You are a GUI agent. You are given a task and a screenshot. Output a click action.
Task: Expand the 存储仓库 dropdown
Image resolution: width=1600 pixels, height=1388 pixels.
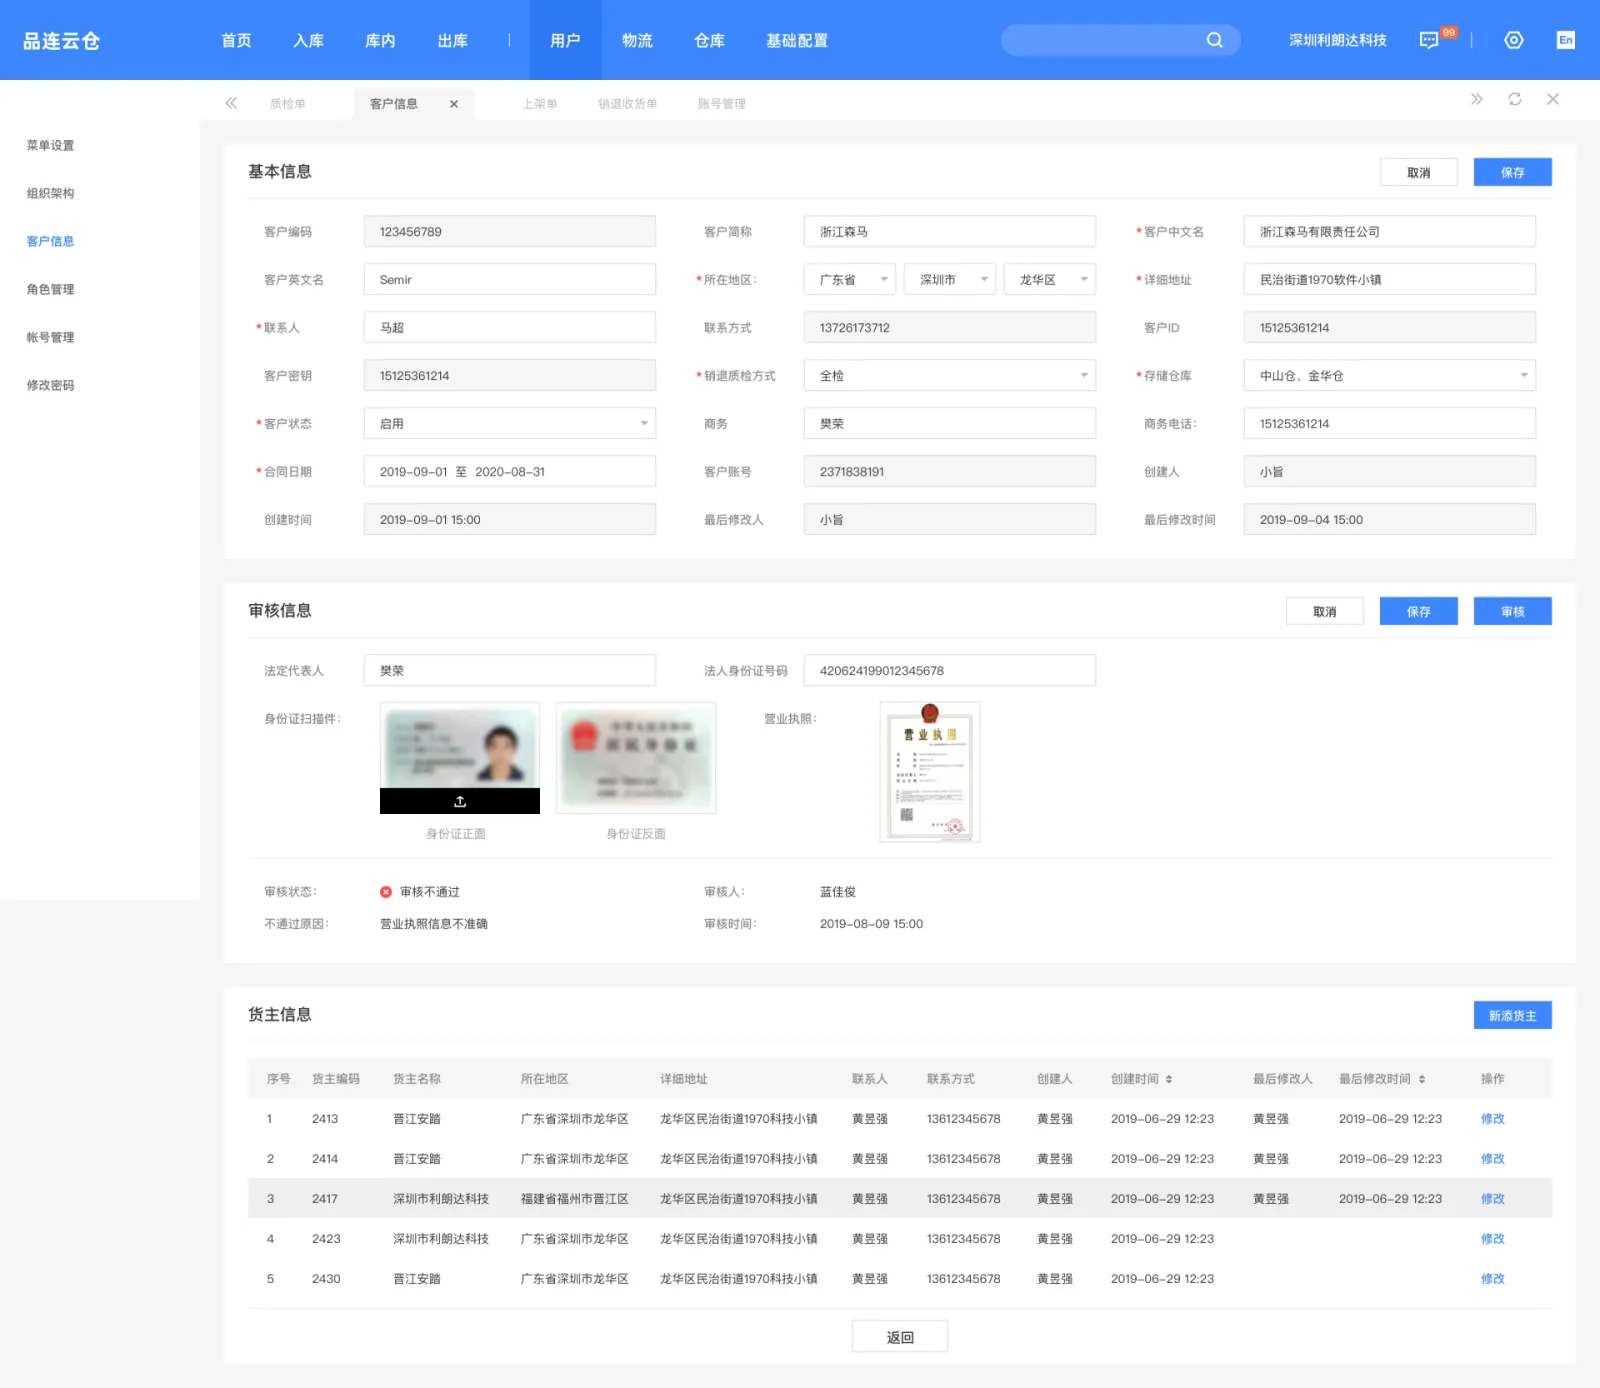point(1390,376)
